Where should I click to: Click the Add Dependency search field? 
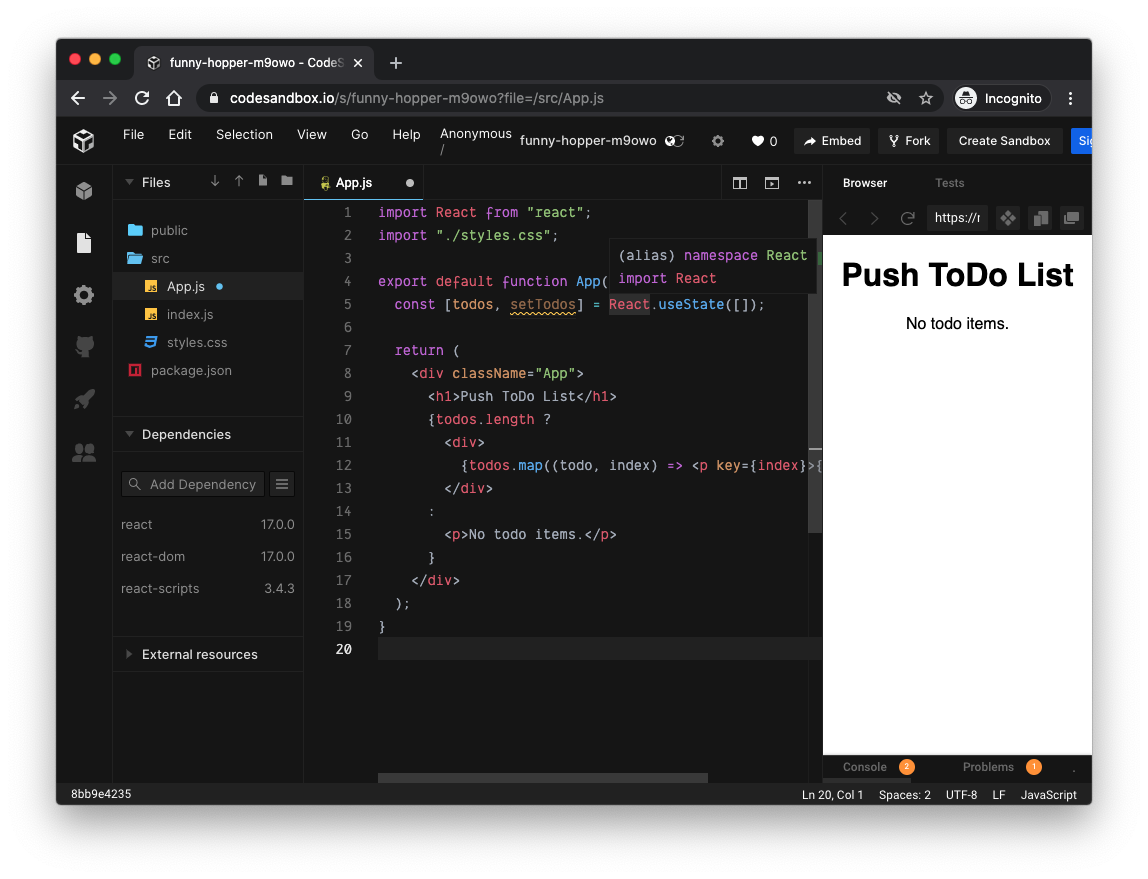tap(193, 485)
